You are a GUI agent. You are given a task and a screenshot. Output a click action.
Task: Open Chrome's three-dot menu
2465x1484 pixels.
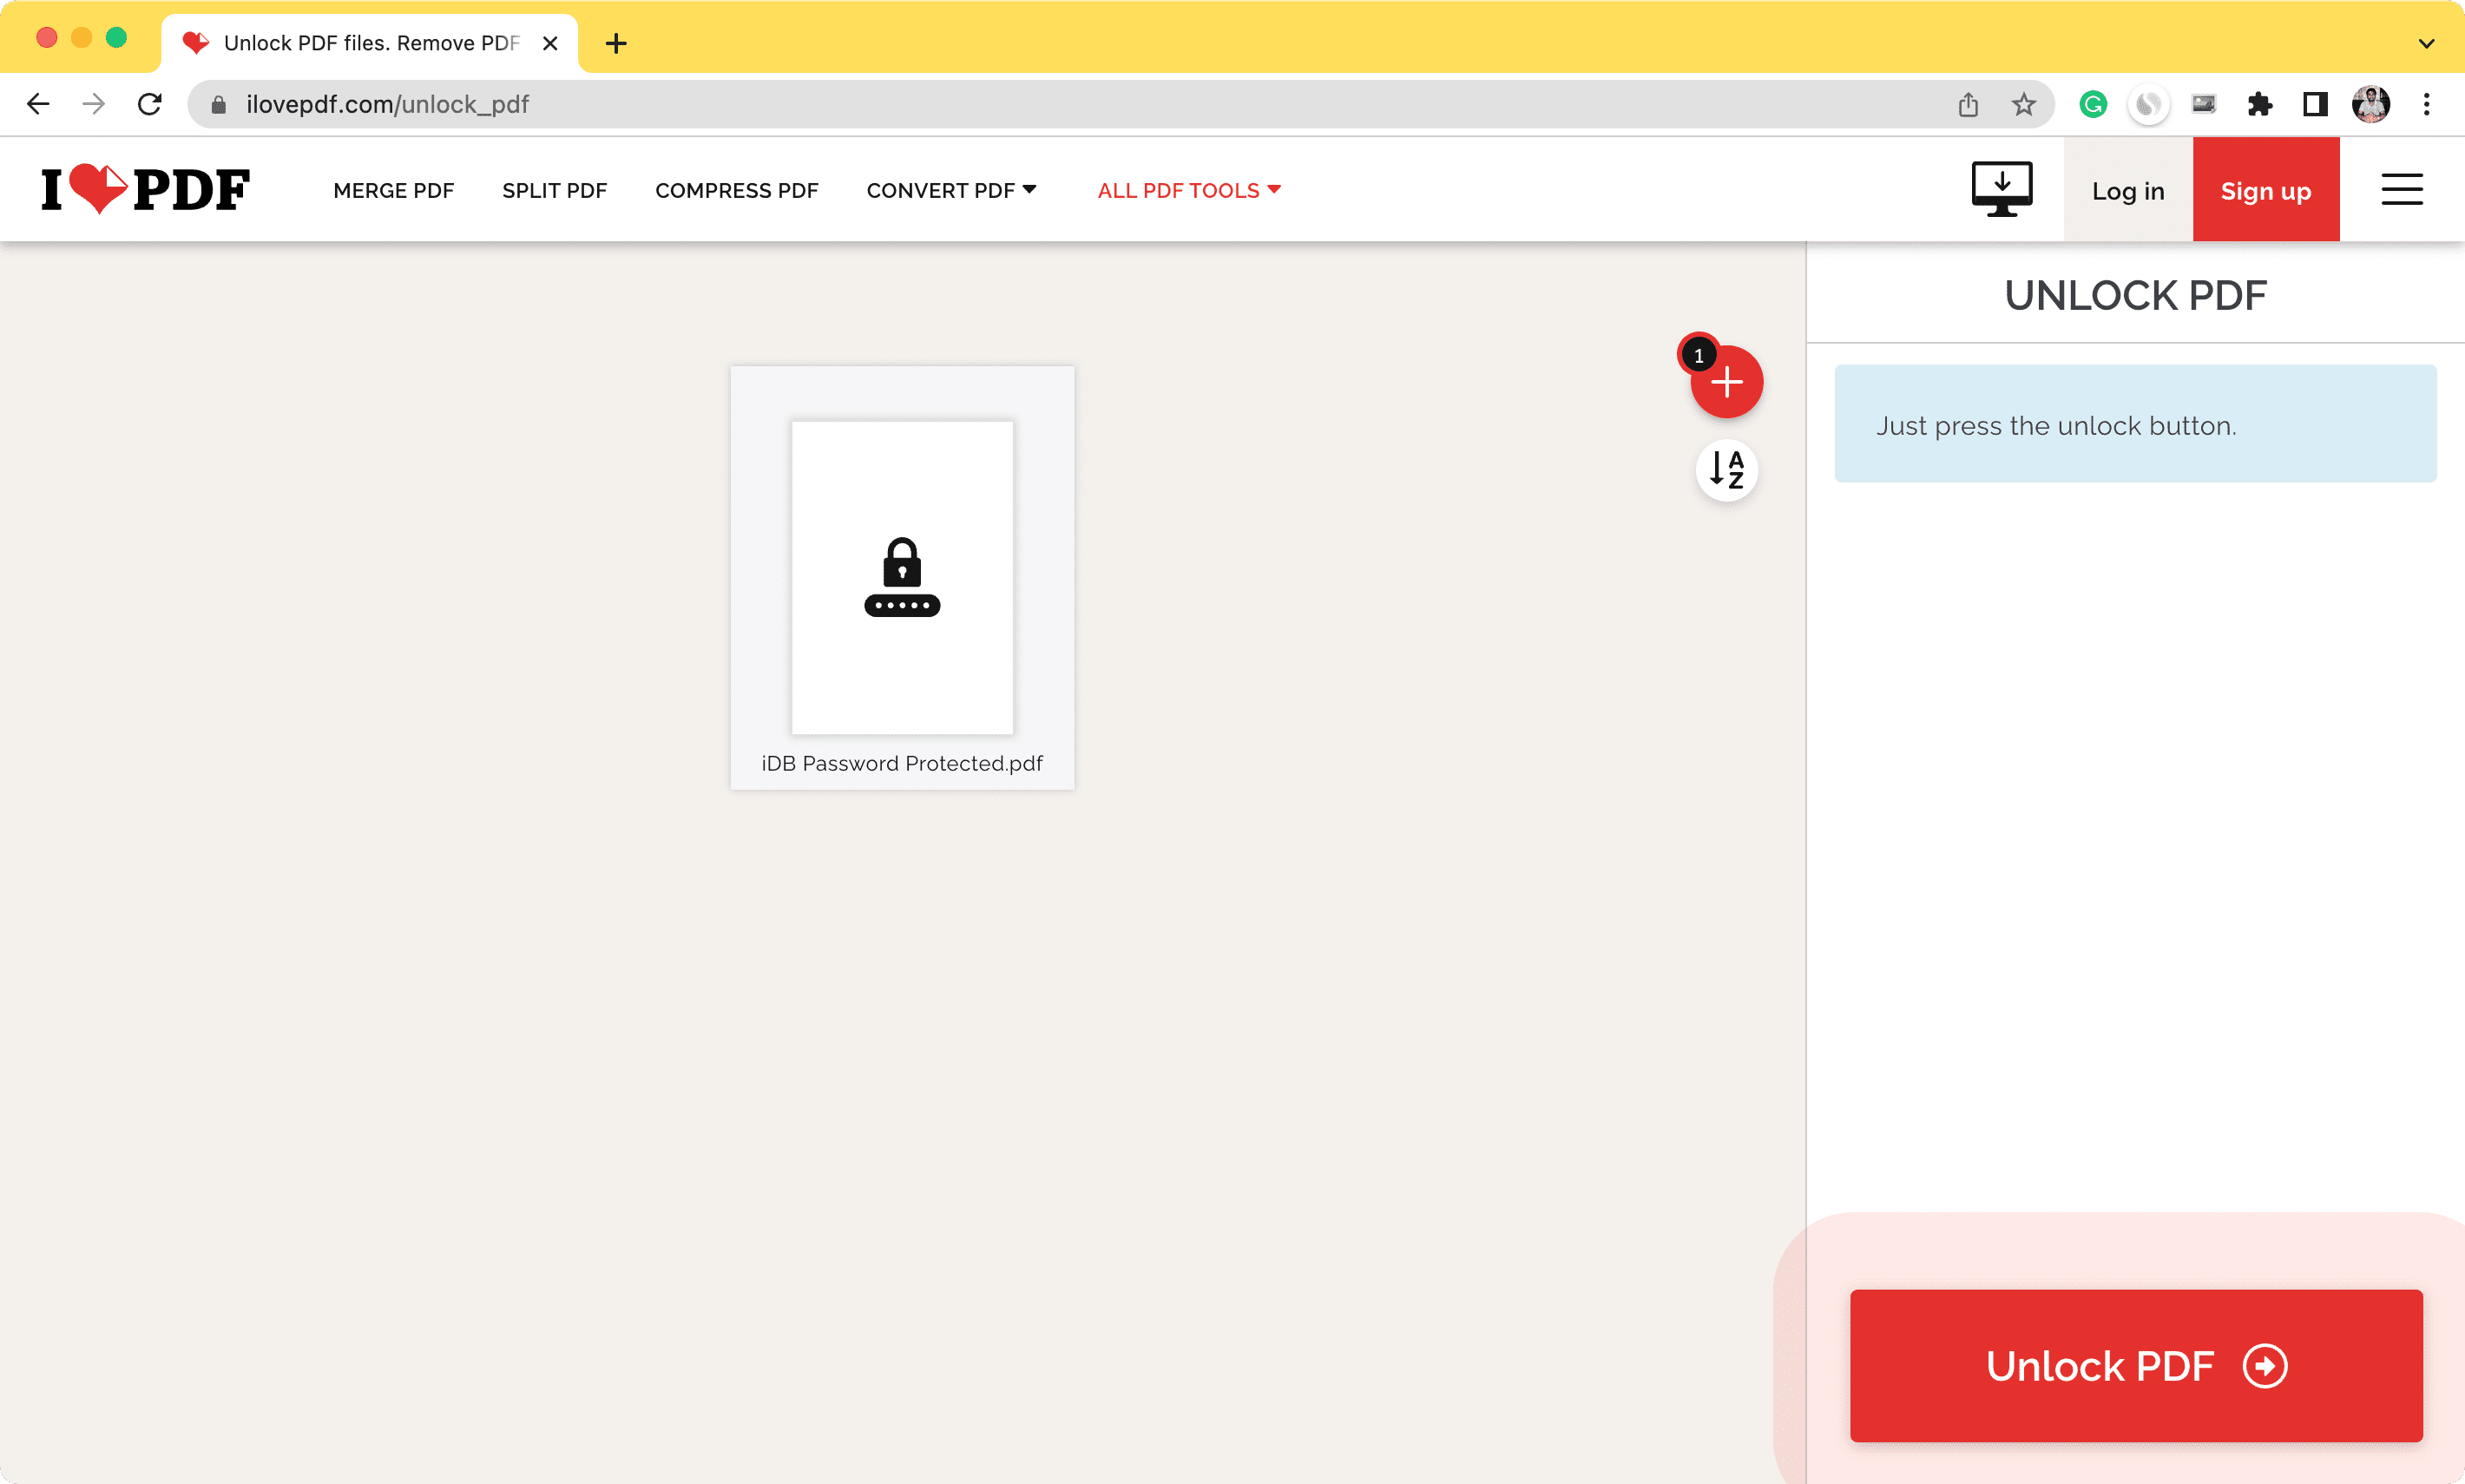[x=2427, y=104]
